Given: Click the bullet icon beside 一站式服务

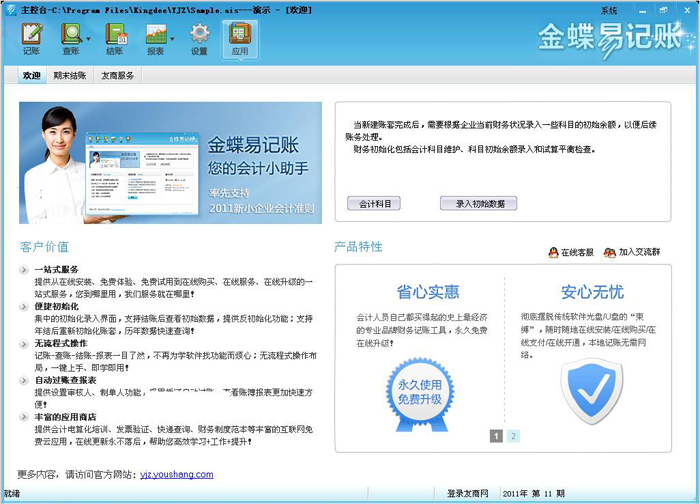Looking at the screenshot, I should click(24, 270).
